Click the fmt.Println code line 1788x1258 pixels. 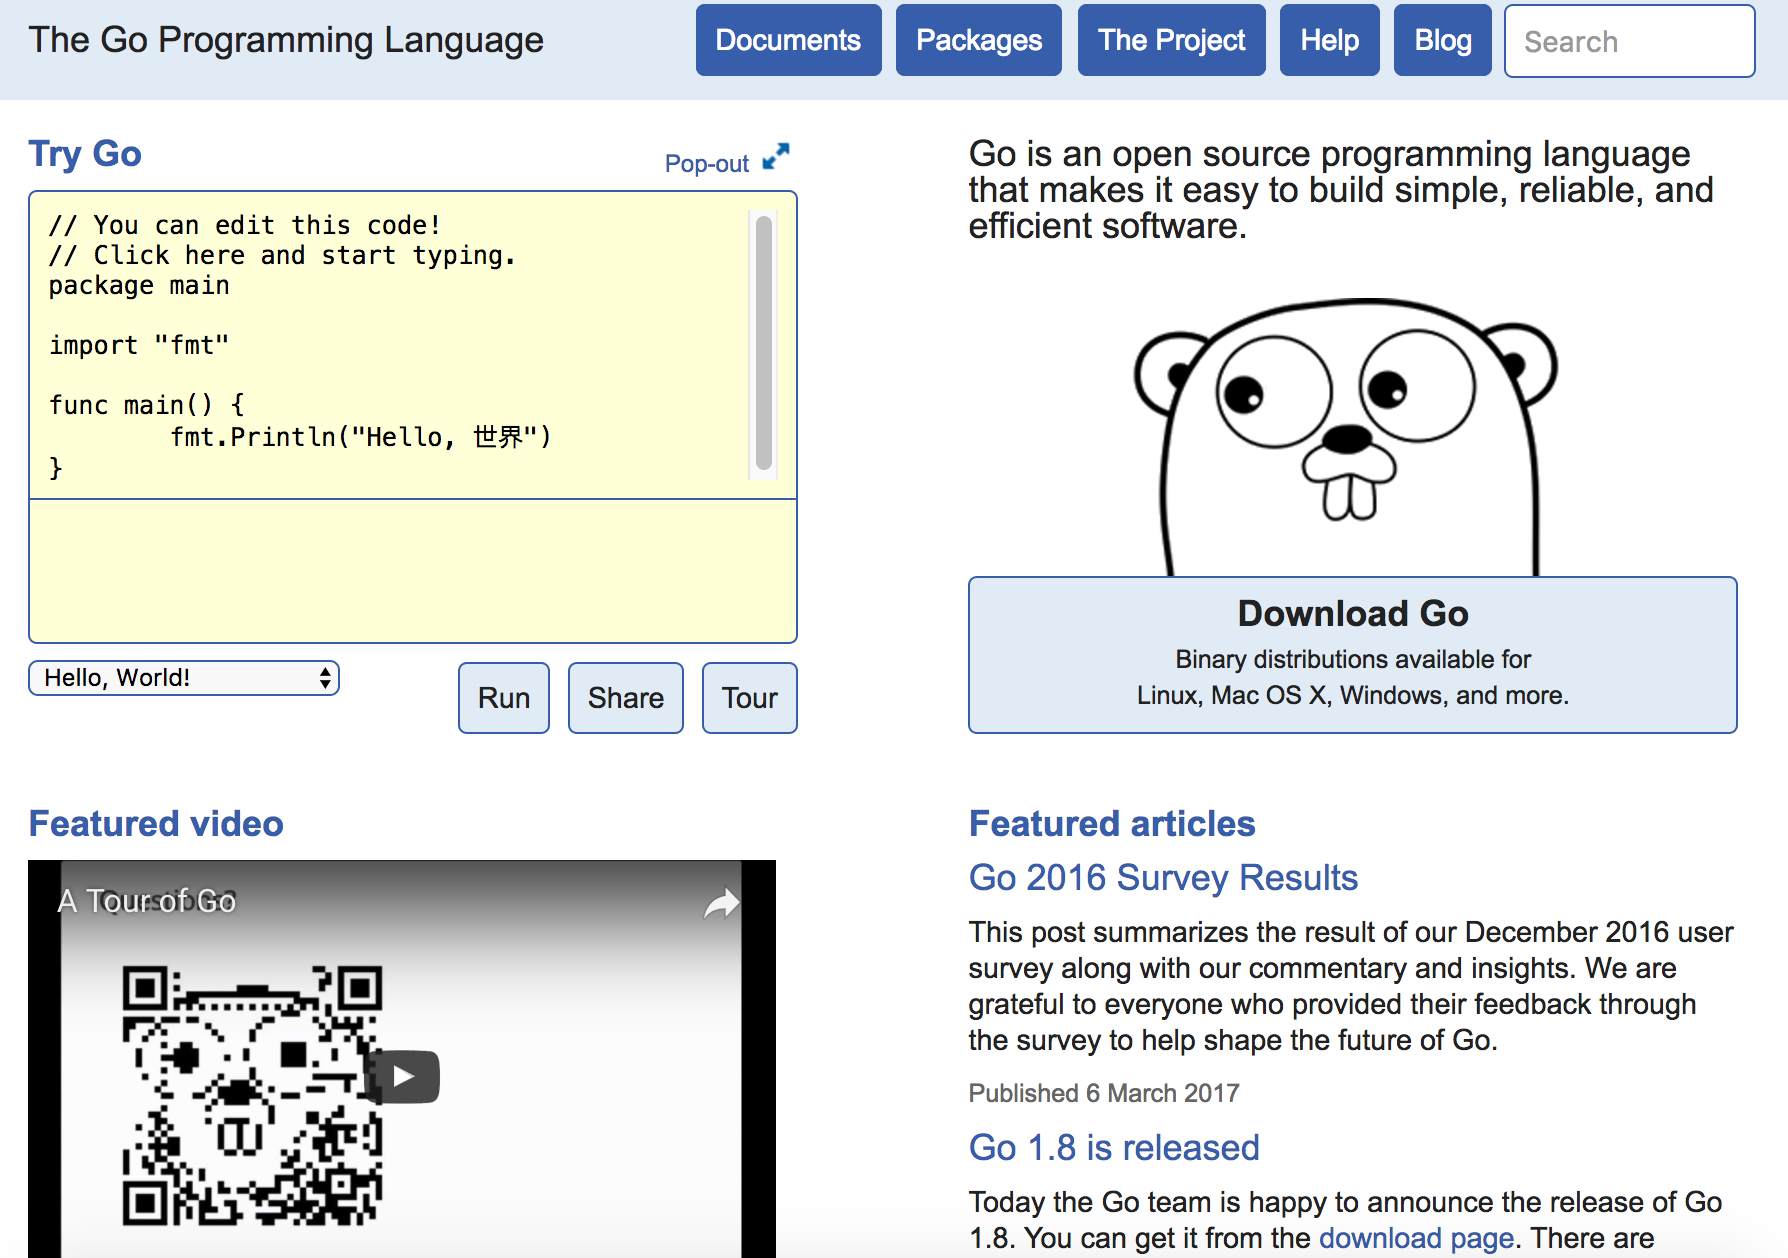tap(360, 437)
